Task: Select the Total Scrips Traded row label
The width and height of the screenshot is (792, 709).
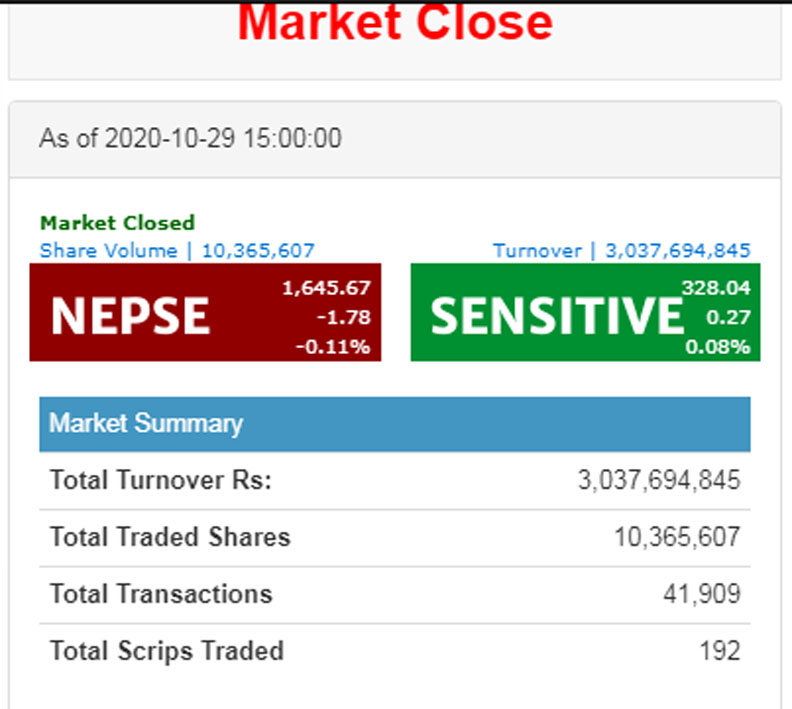Action: (x=167, y=651)
